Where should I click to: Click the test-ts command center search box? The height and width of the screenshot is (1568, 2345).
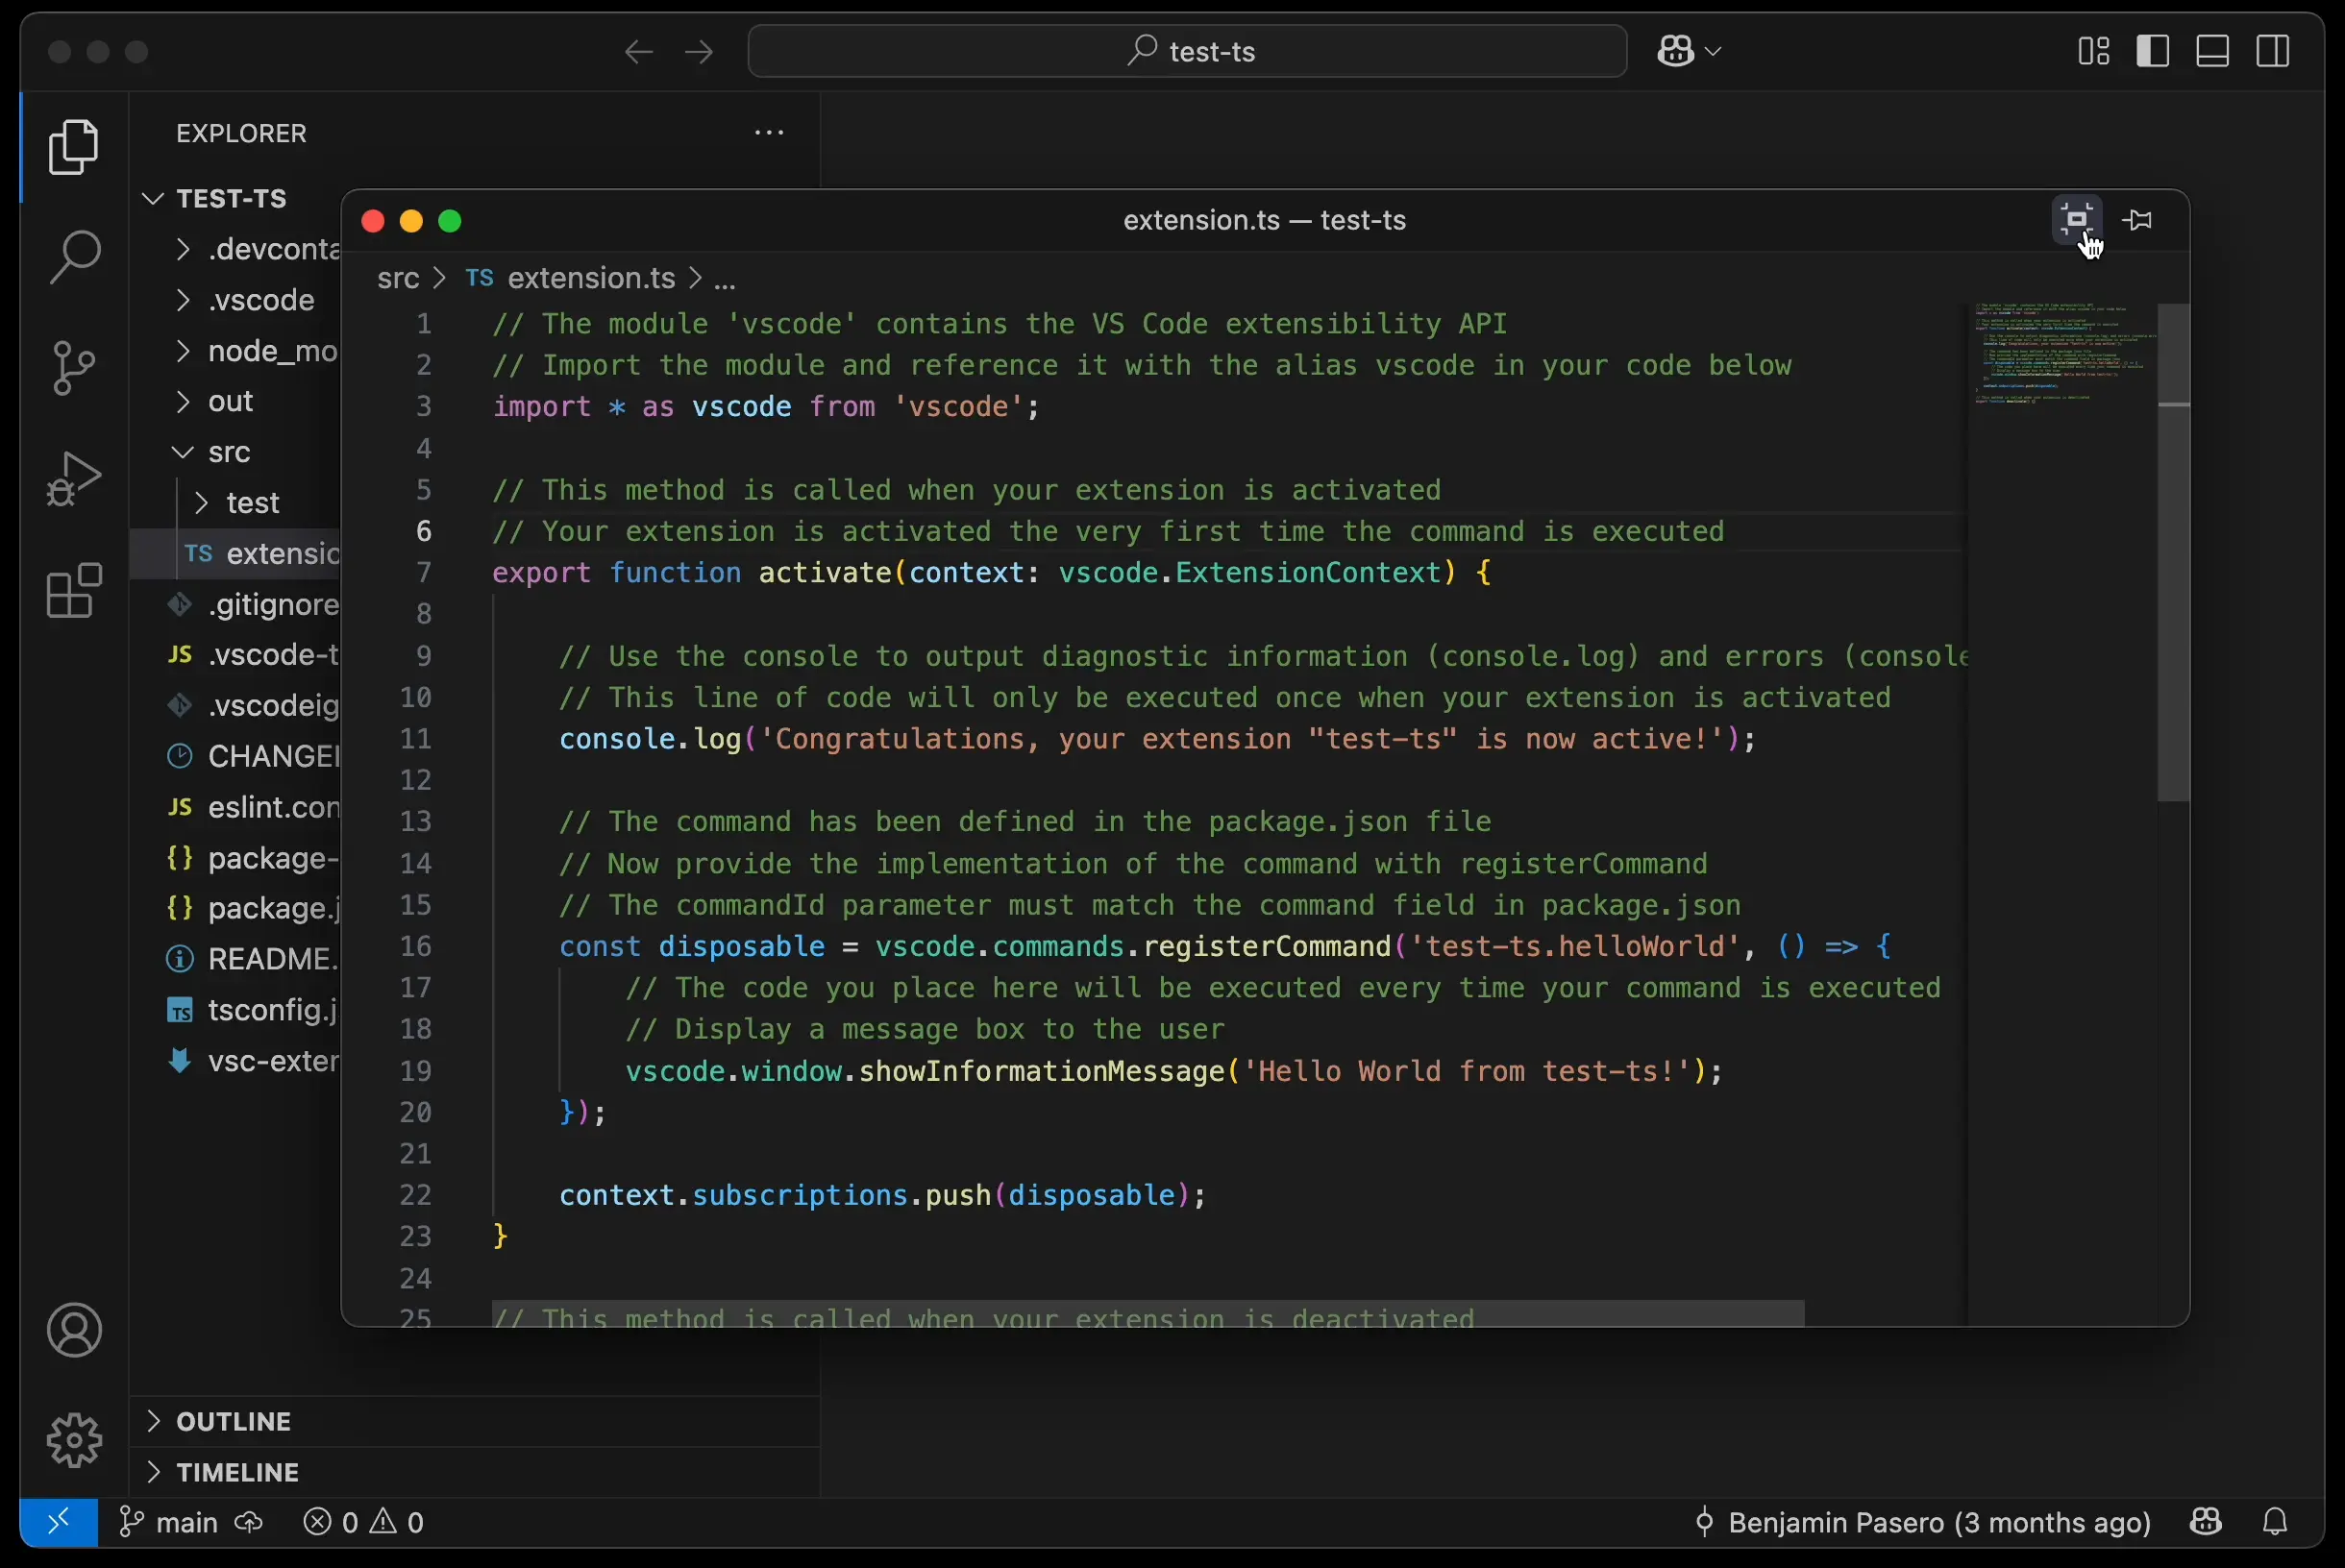(1187, 51)
